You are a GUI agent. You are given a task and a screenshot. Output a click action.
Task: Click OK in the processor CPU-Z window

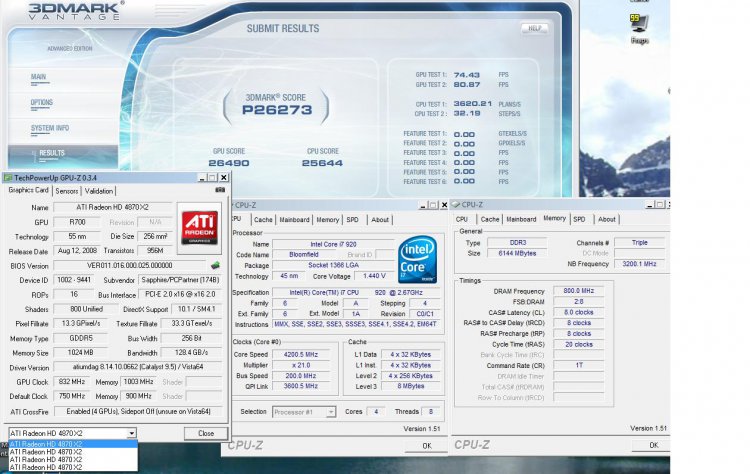pyautogui.click(x=427, y=445)
